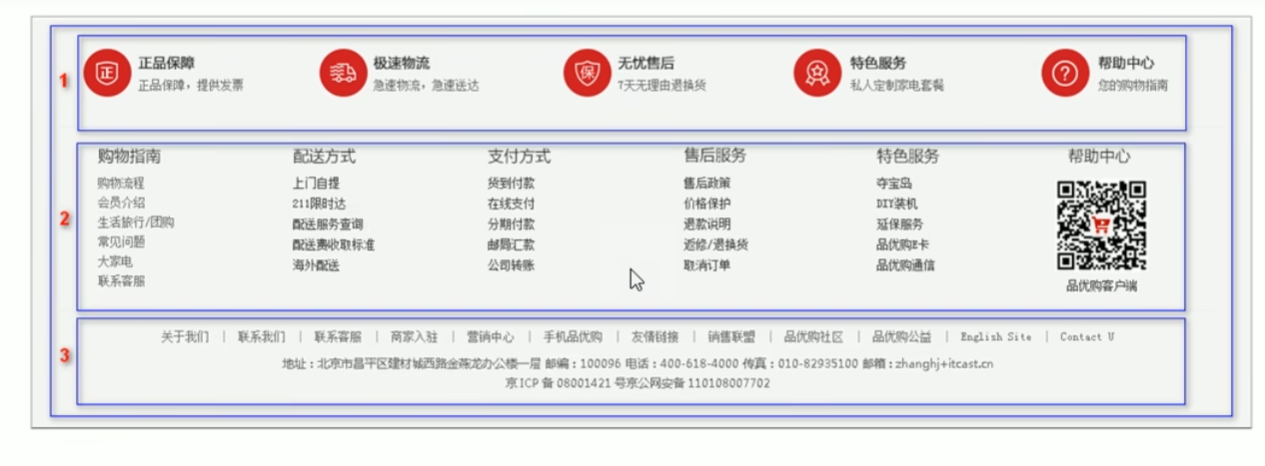
Task: Click the 正品保障 red shield icon
Action: 107,73
